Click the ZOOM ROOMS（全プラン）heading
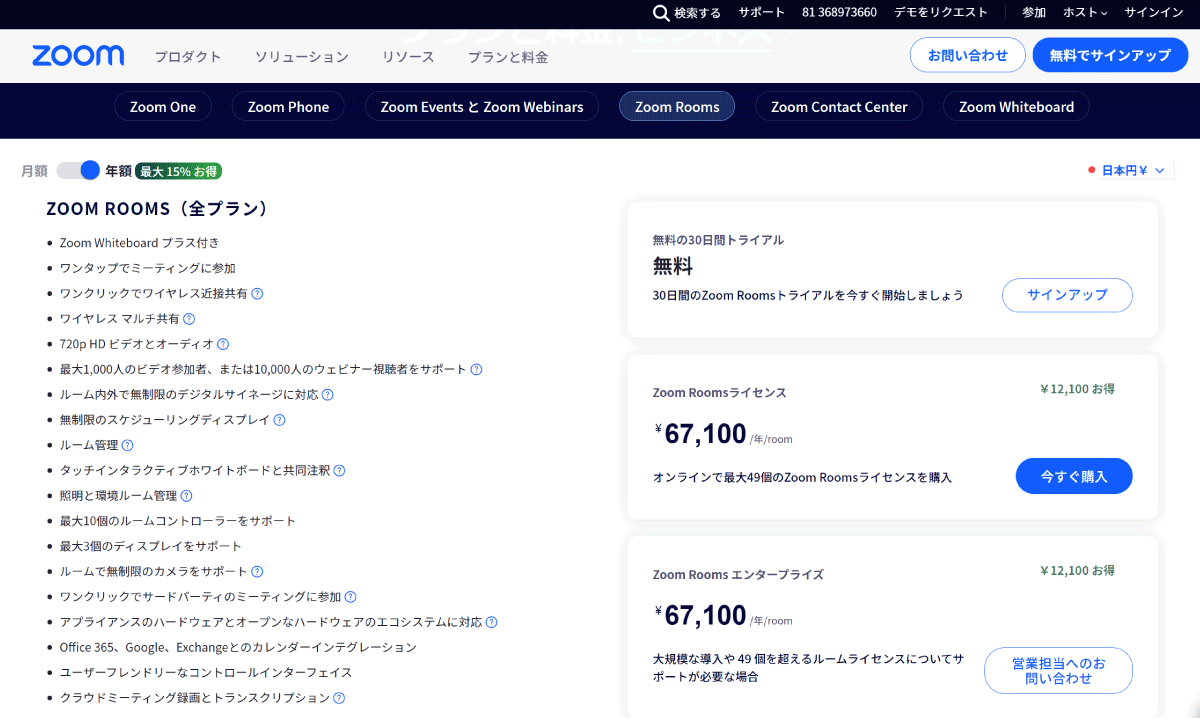The height and width of the screenshot is (720, 1200). [158, 209]
